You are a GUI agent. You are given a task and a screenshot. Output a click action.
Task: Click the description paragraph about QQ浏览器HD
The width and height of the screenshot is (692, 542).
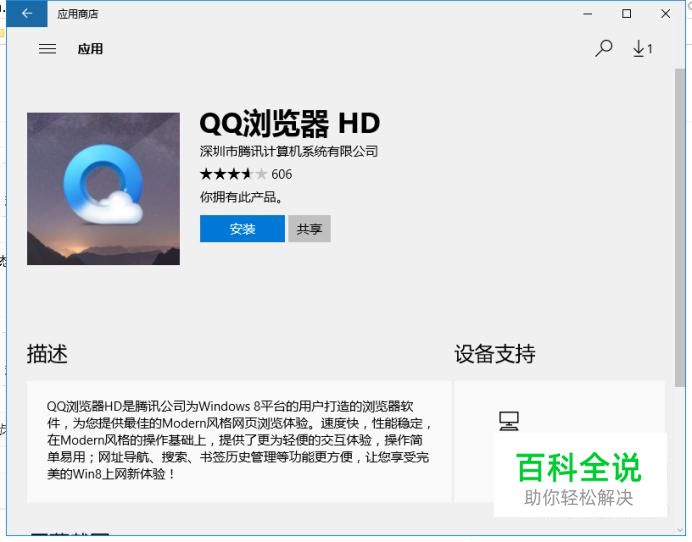(239, 440)
